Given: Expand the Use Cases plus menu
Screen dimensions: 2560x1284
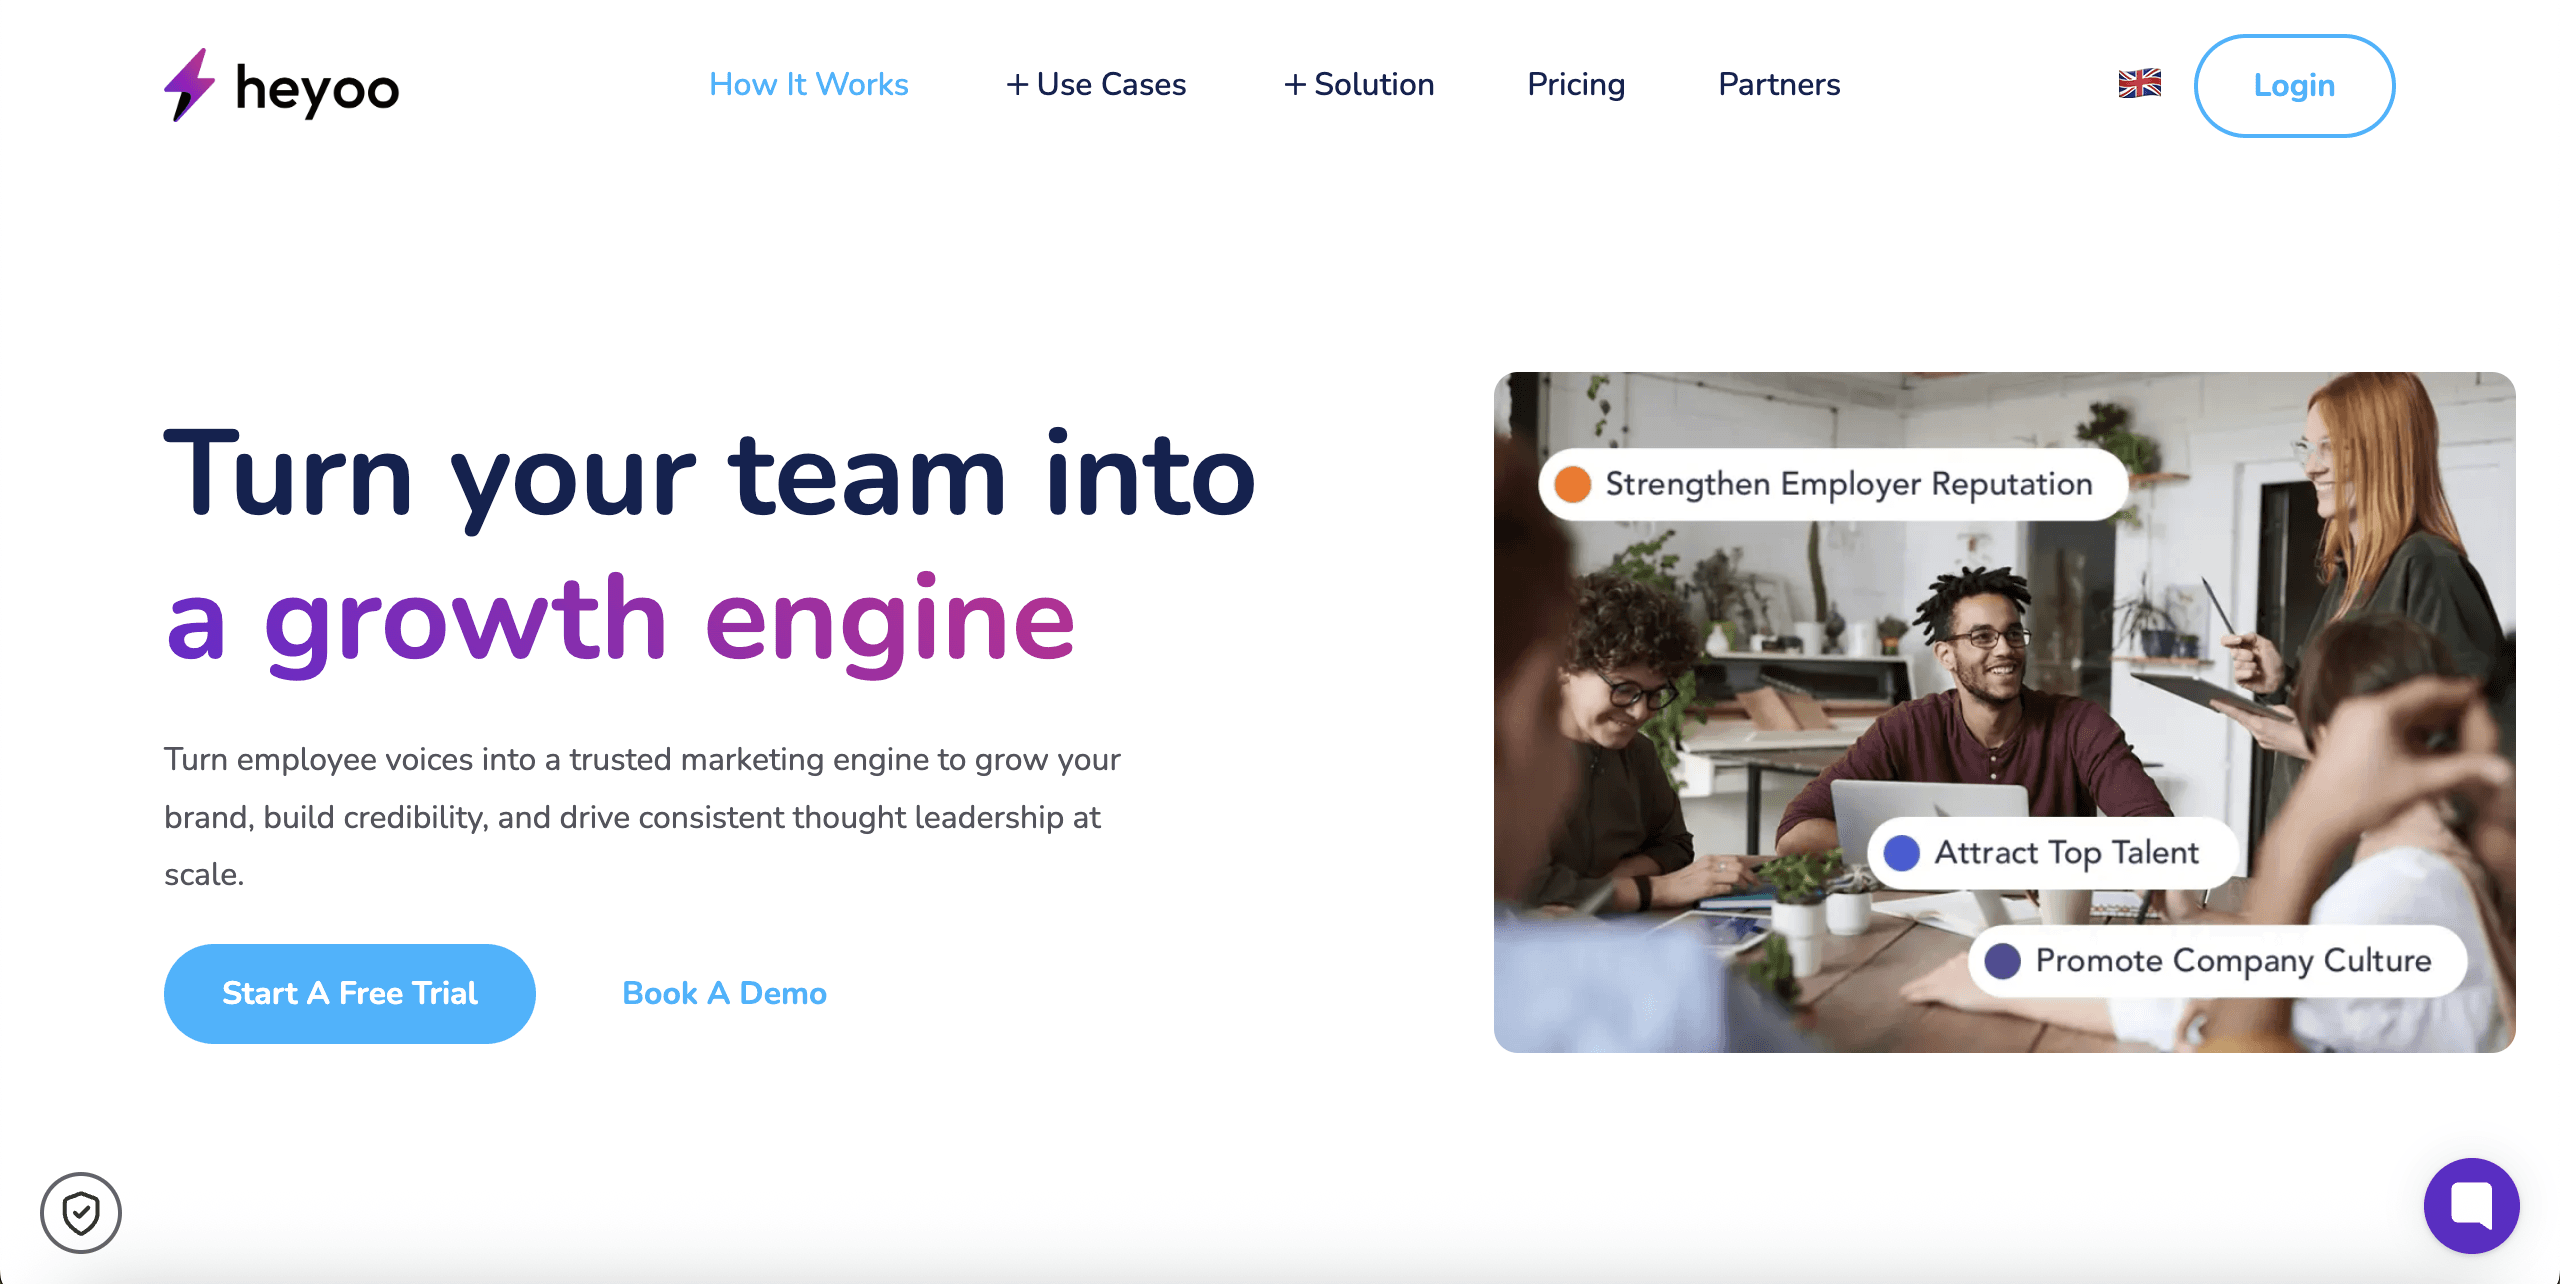Looking at the screenshot, I should [x=1096, y=85].
